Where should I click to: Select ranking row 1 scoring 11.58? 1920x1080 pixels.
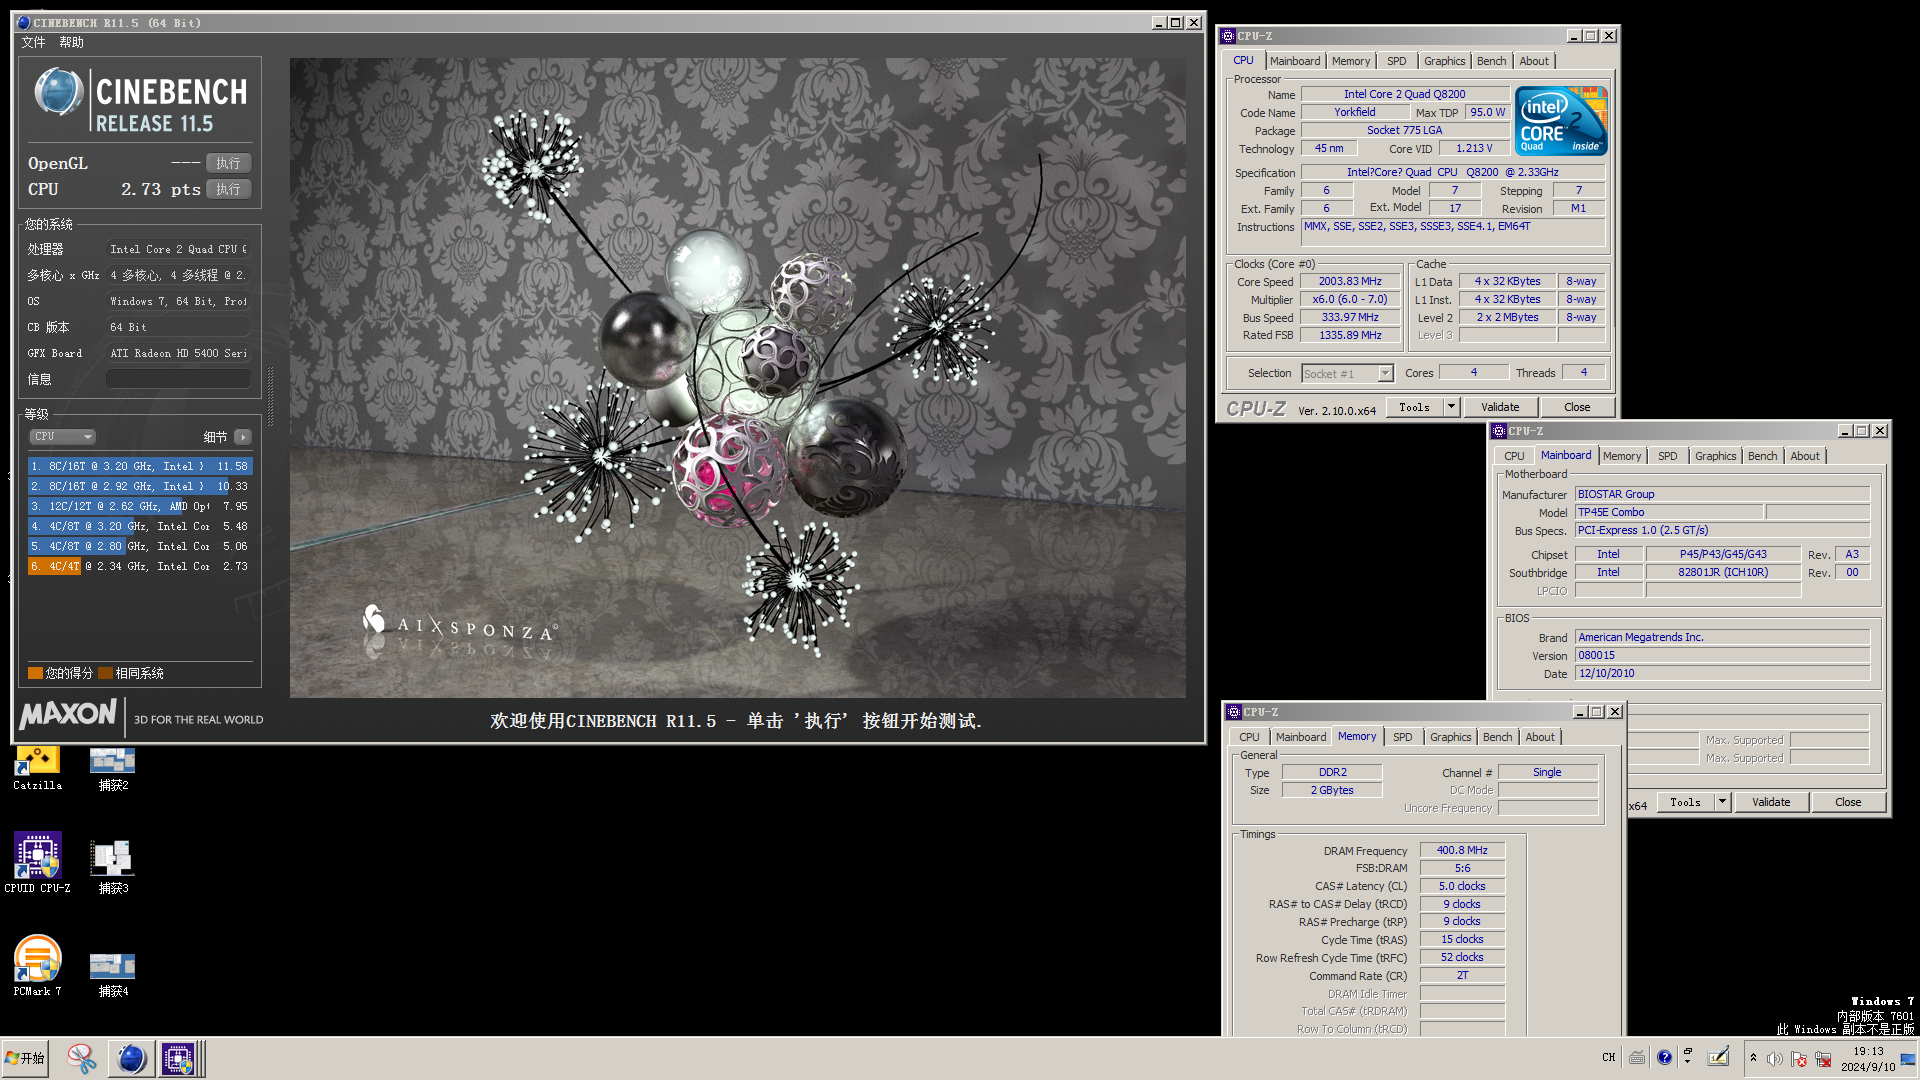coord(140,466)
